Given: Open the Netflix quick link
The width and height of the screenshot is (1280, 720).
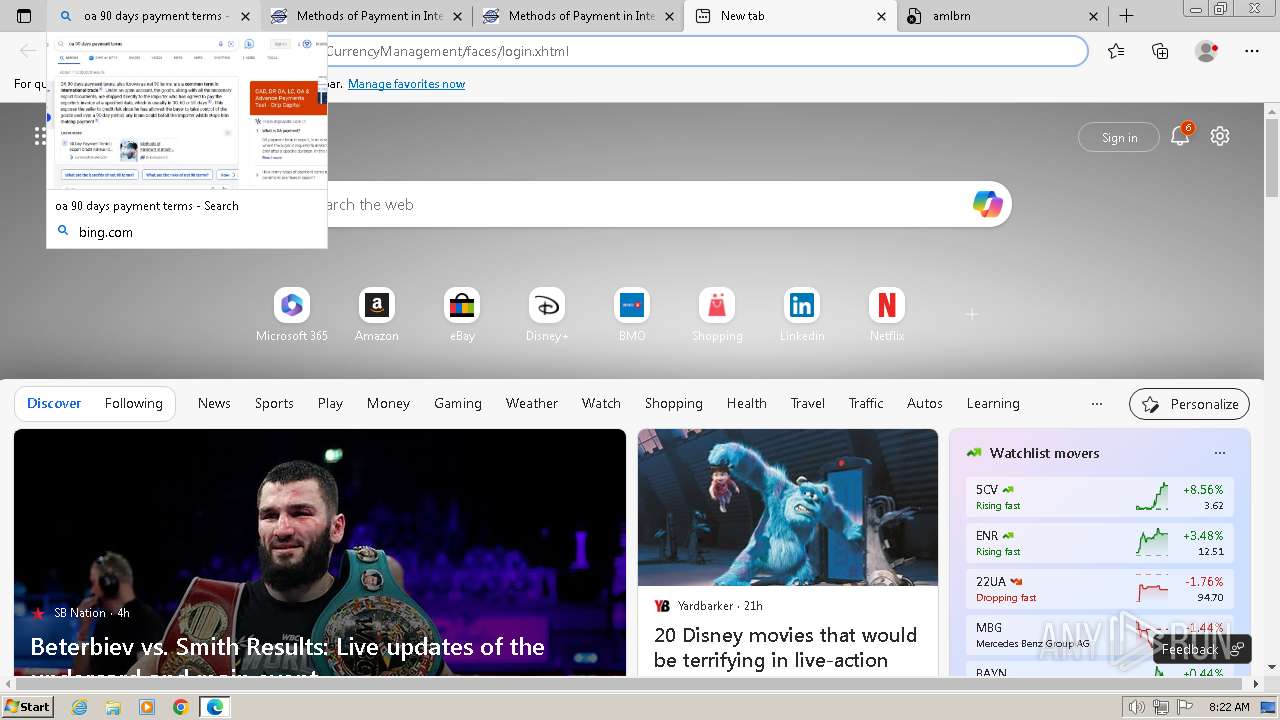Looking at the screenshot, I should click(x=887, y=315).
